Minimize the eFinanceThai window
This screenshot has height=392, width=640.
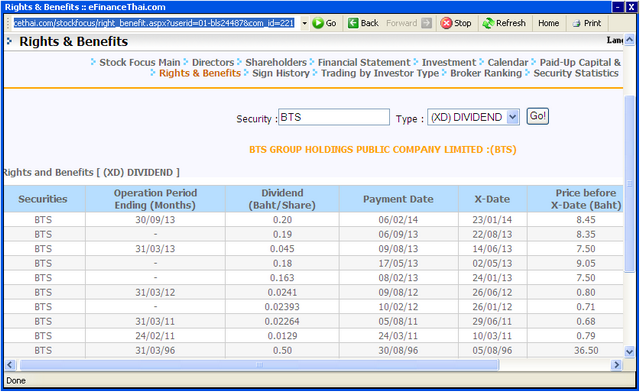coord(617,7)
